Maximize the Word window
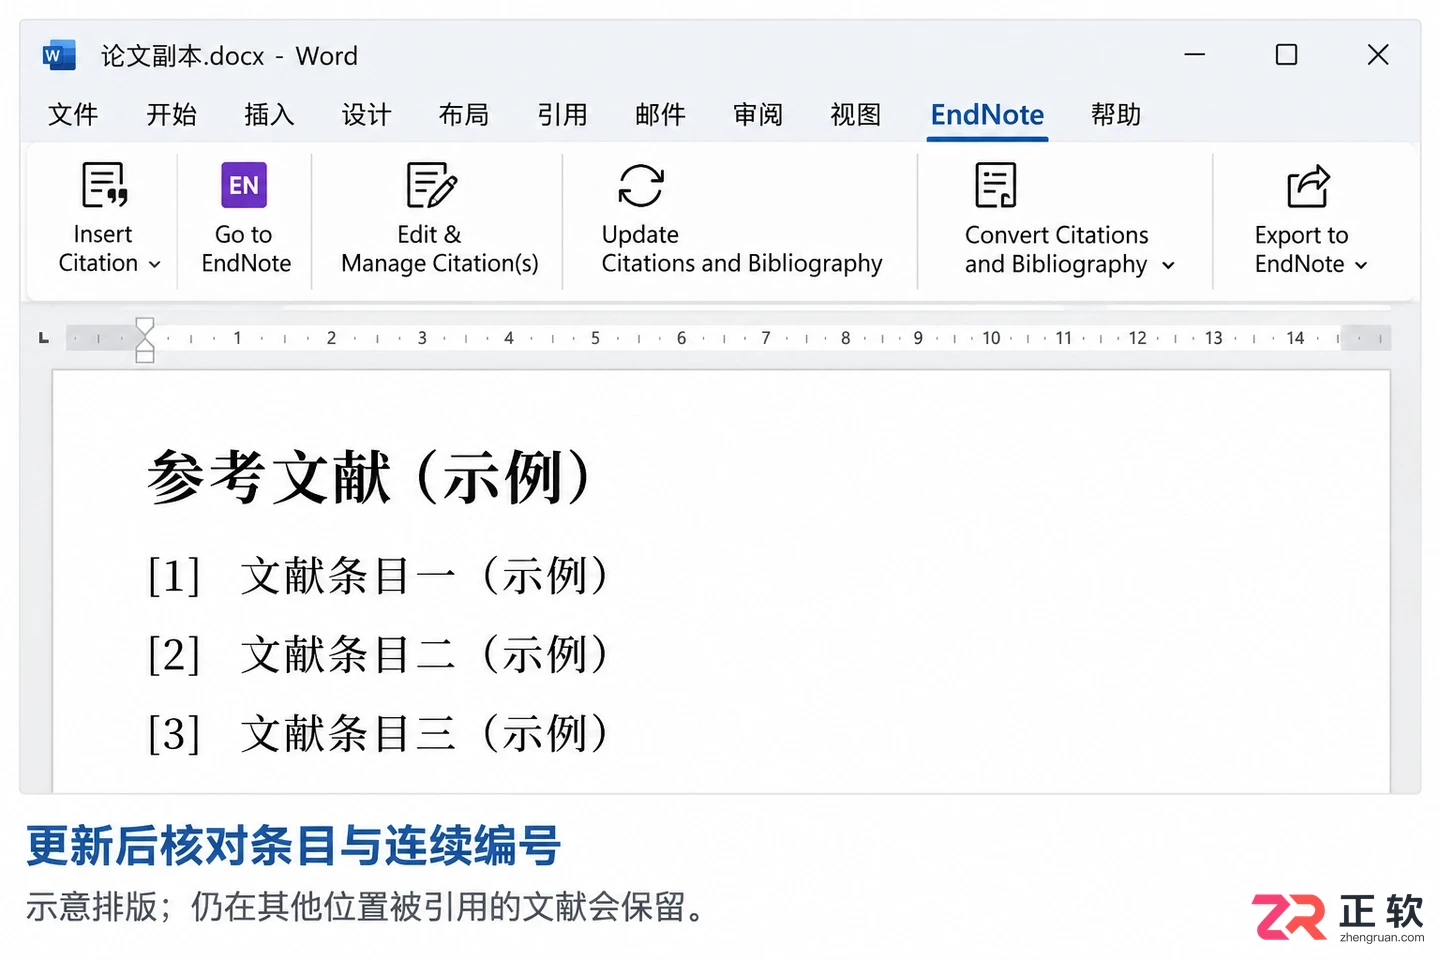1440x960 pixels. 1287,55
